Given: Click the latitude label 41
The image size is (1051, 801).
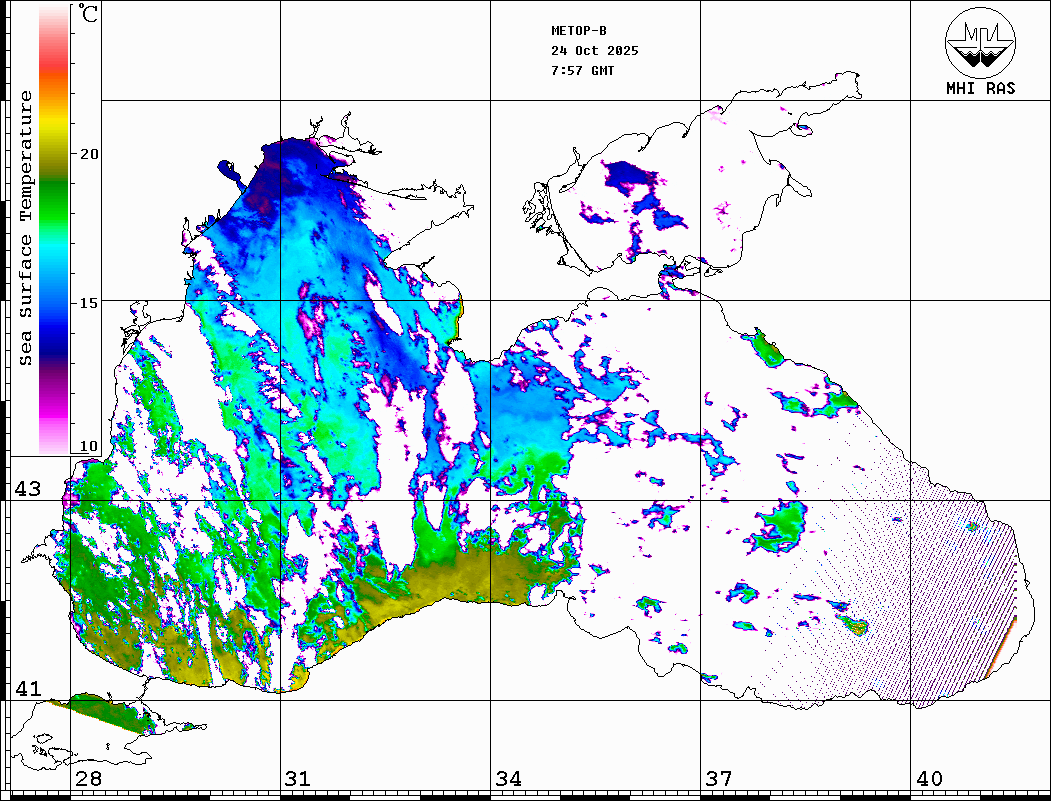Looking at the screenshot, I should pos(27,689).
